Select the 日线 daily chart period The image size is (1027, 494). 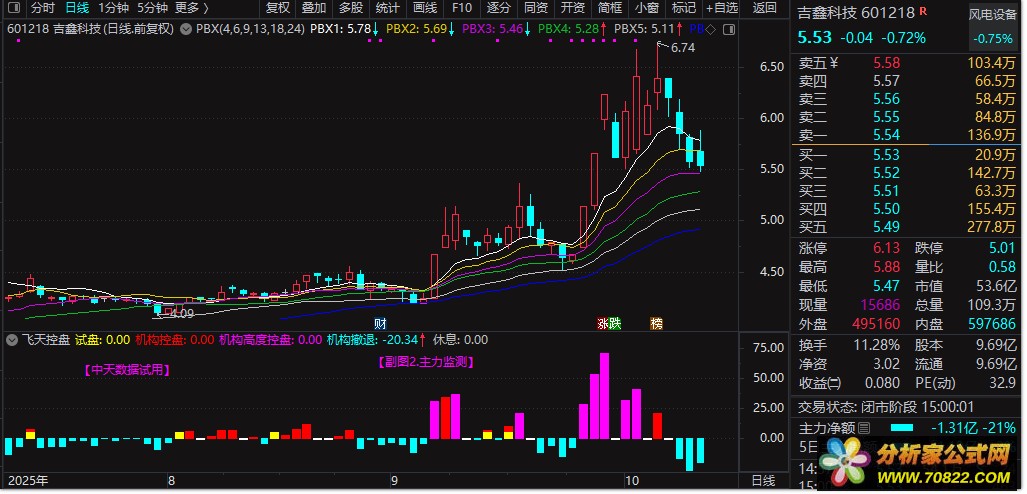tap(77, 8)
